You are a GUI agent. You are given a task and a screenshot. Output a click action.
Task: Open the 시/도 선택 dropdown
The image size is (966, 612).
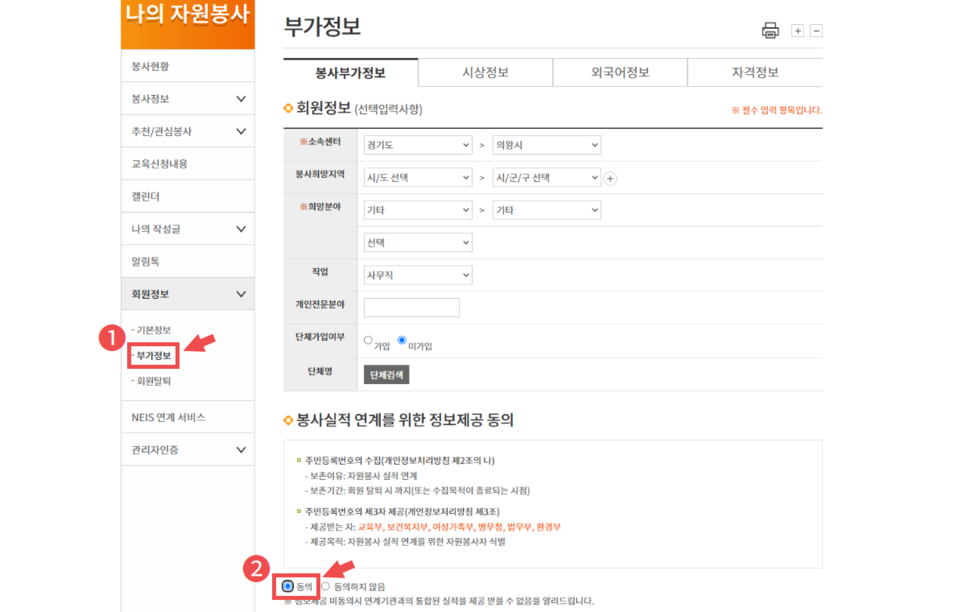pos(417,177)
